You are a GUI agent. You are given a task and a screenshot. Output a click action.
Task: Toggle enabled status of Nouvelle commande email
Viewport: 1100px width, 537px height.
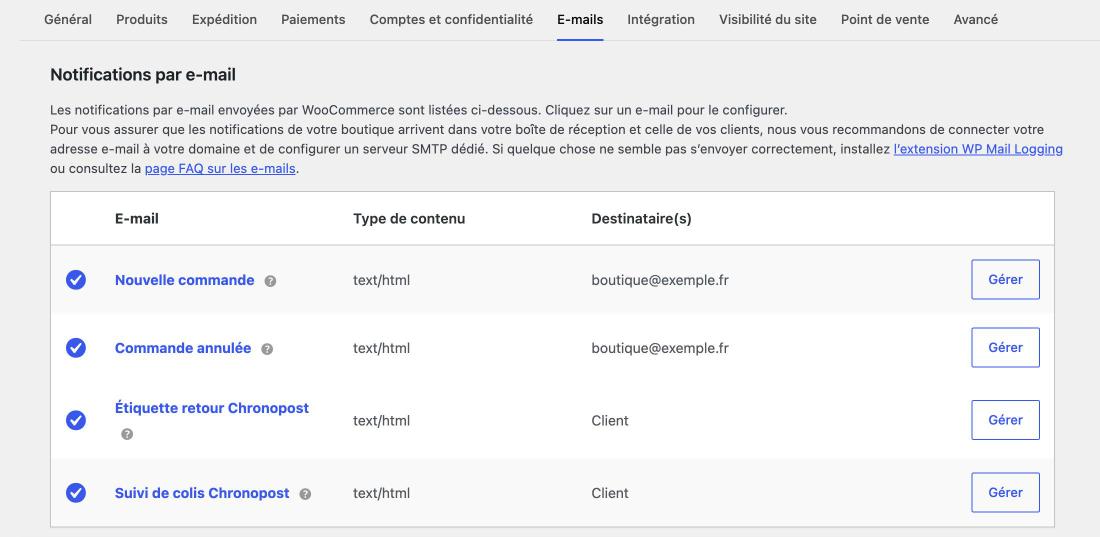76,280
